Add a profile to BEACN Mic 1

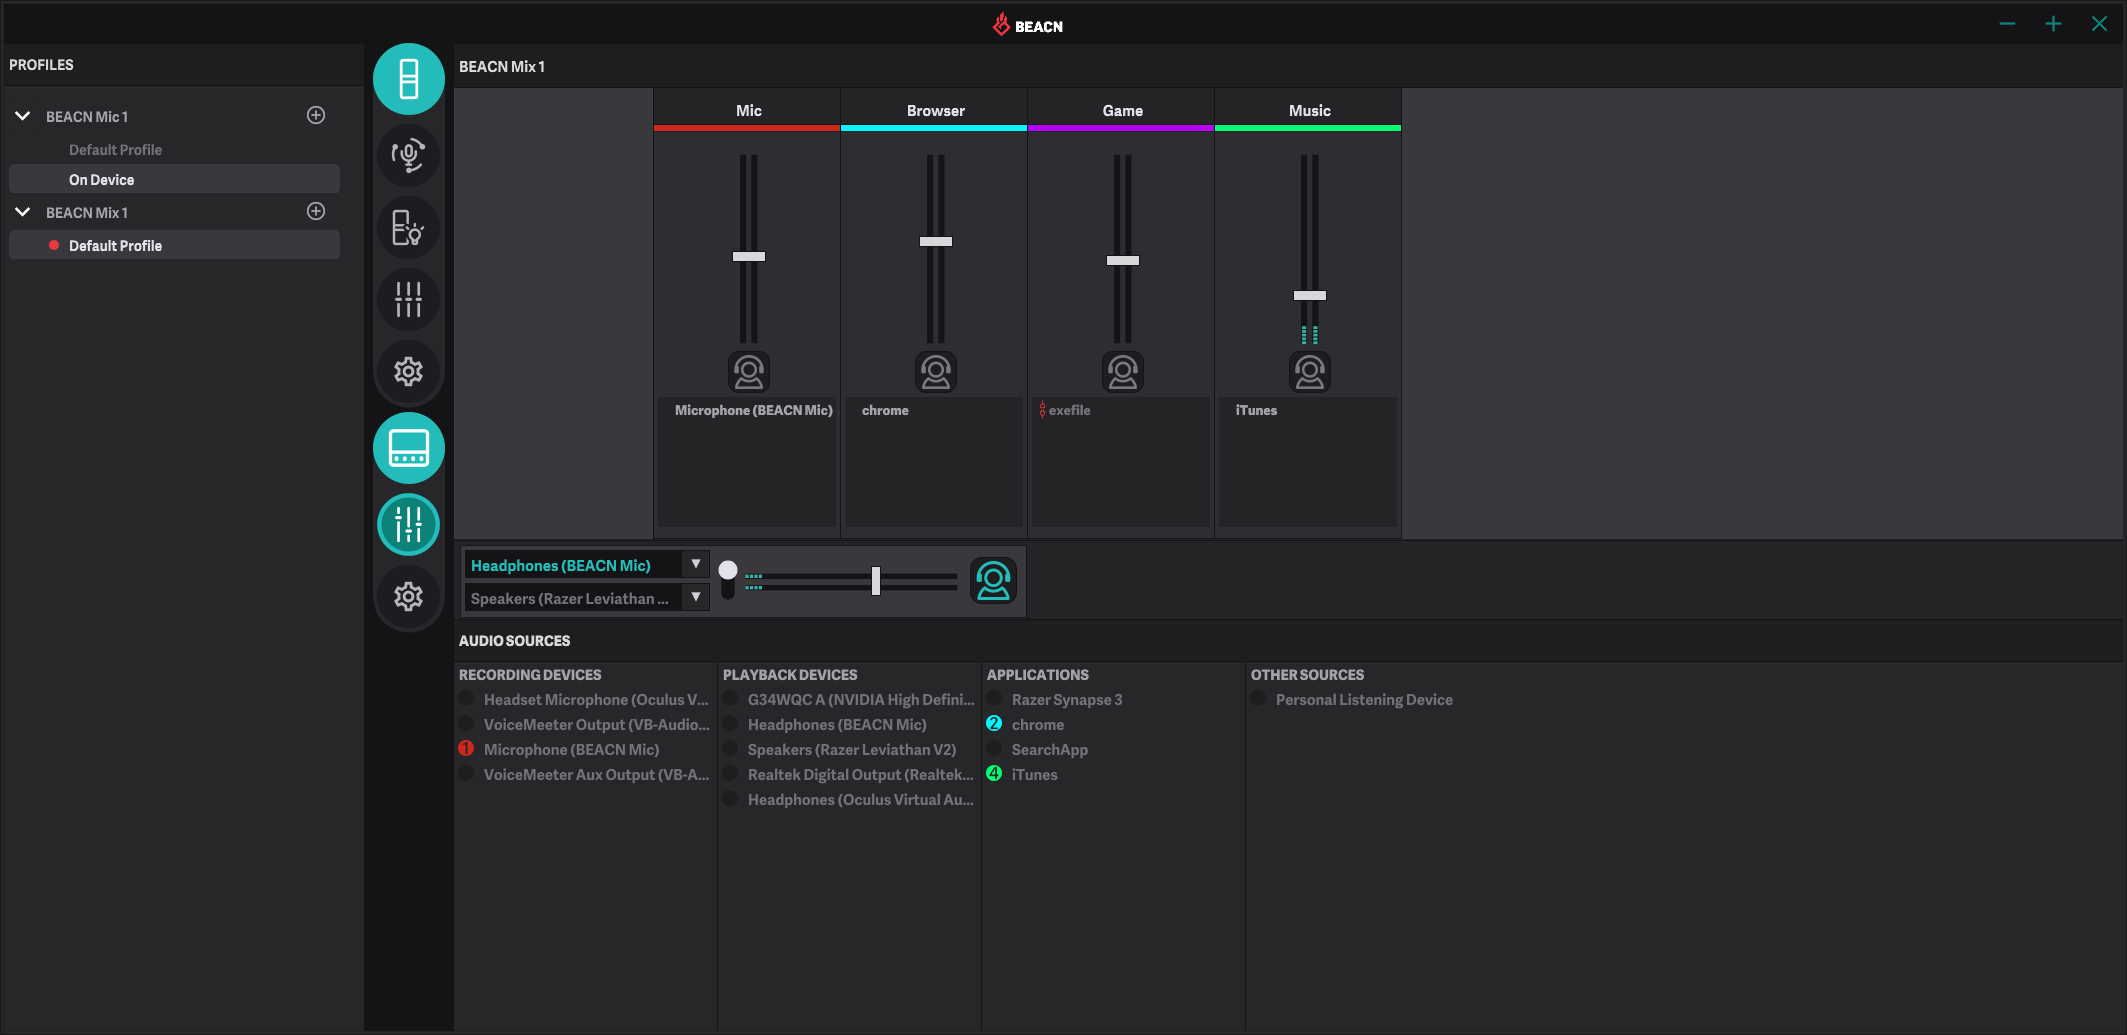click(x=316, y=116)
